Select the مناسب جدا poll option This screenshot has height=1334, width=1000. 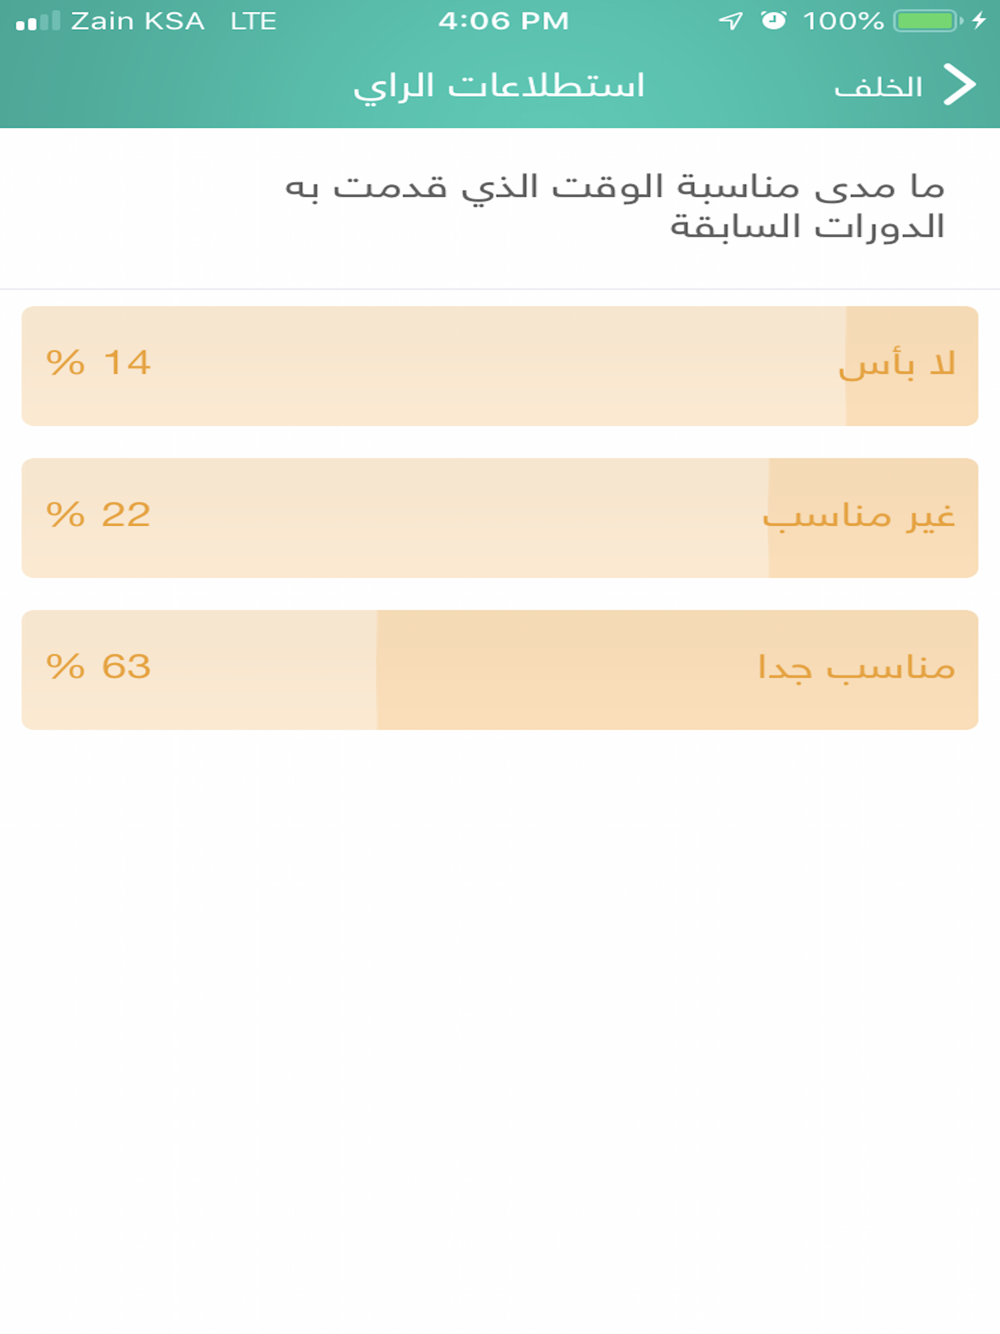[x=500, y=670]
